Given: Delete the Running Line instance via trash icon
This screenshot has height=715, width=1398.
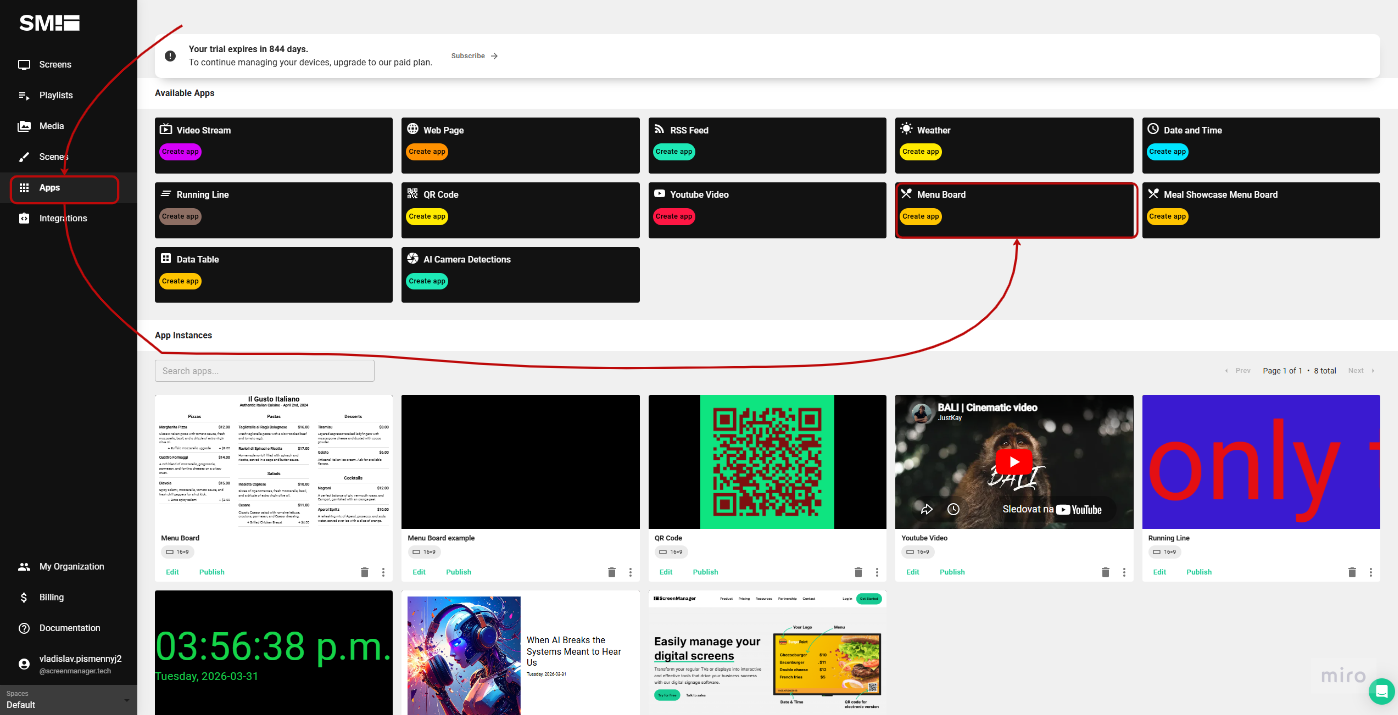Looking at the screenshot, I should click(x=1351, y=571).
